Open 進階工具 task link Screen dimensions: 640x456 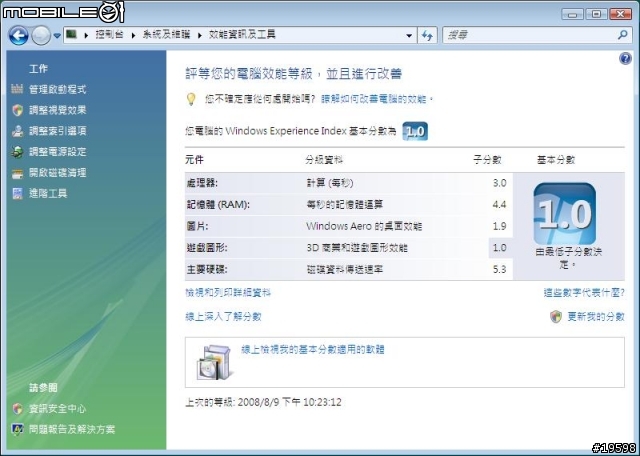pyautogui.click(x=48, y=194)
